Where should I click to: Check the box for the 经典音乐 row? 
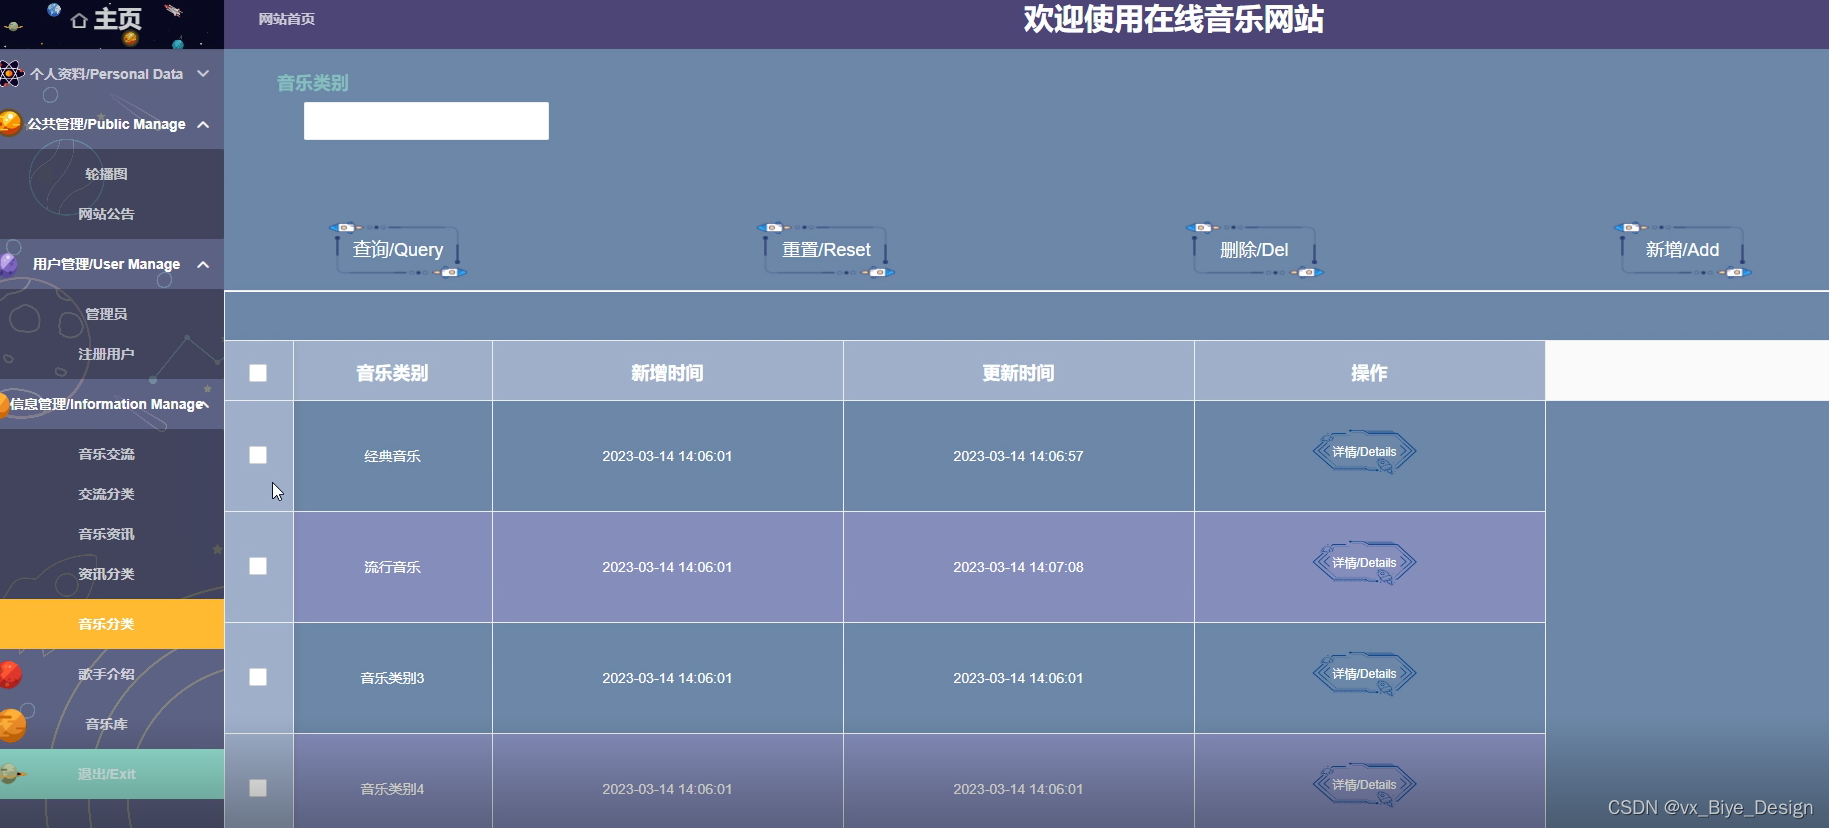258,455
